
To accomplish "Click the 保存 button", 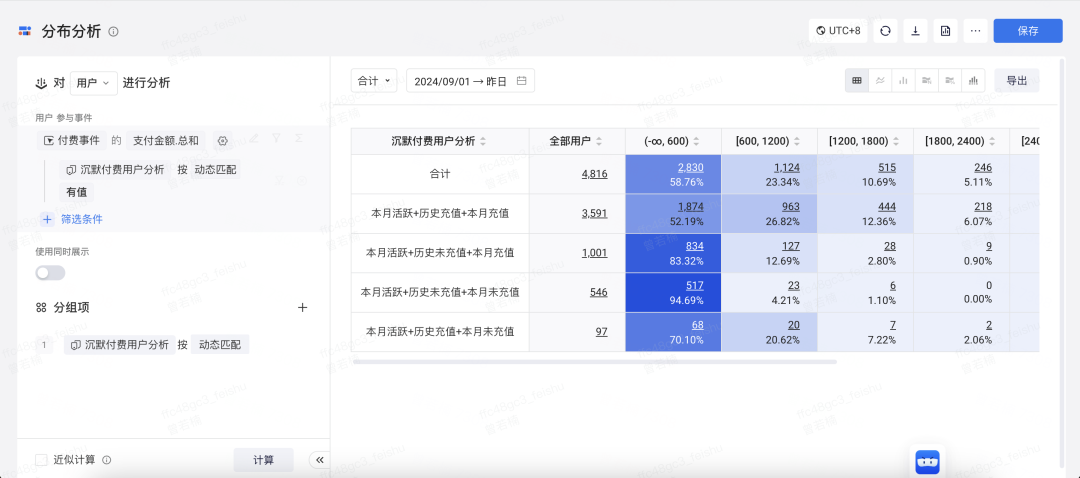I will pyautogui.click(x=1028, y=31).
